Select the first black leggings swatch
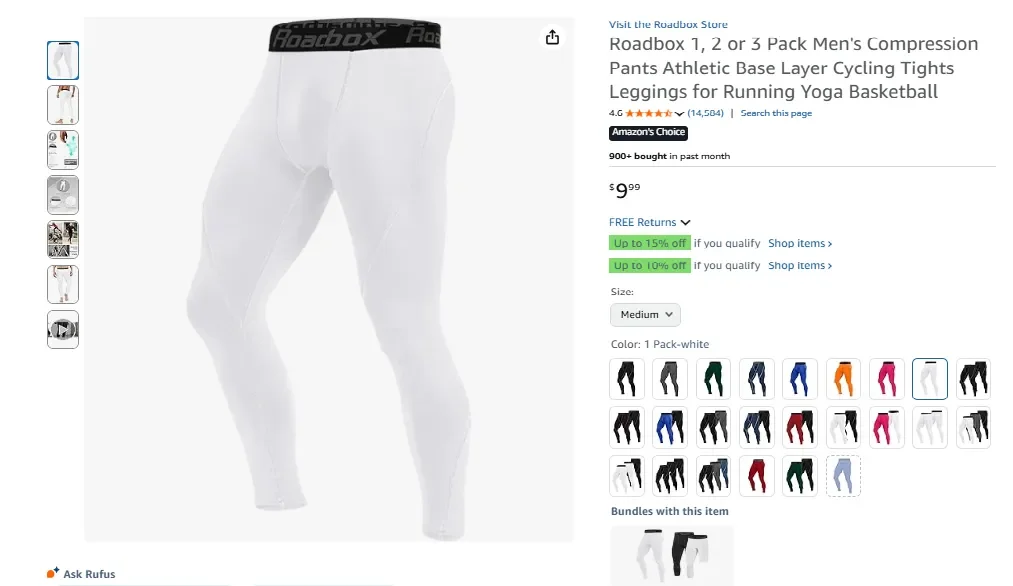 pos(627,379)
